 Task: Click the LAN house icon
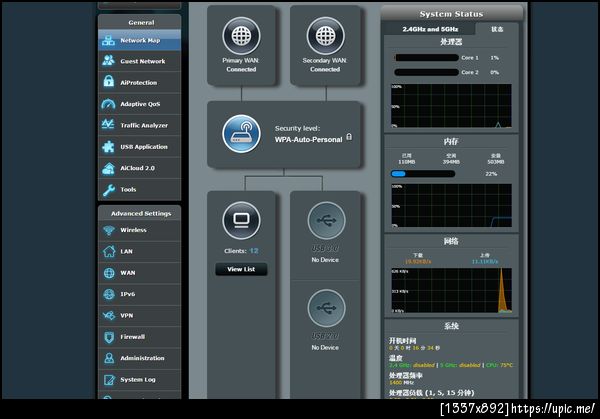click(x=109, y=251)
